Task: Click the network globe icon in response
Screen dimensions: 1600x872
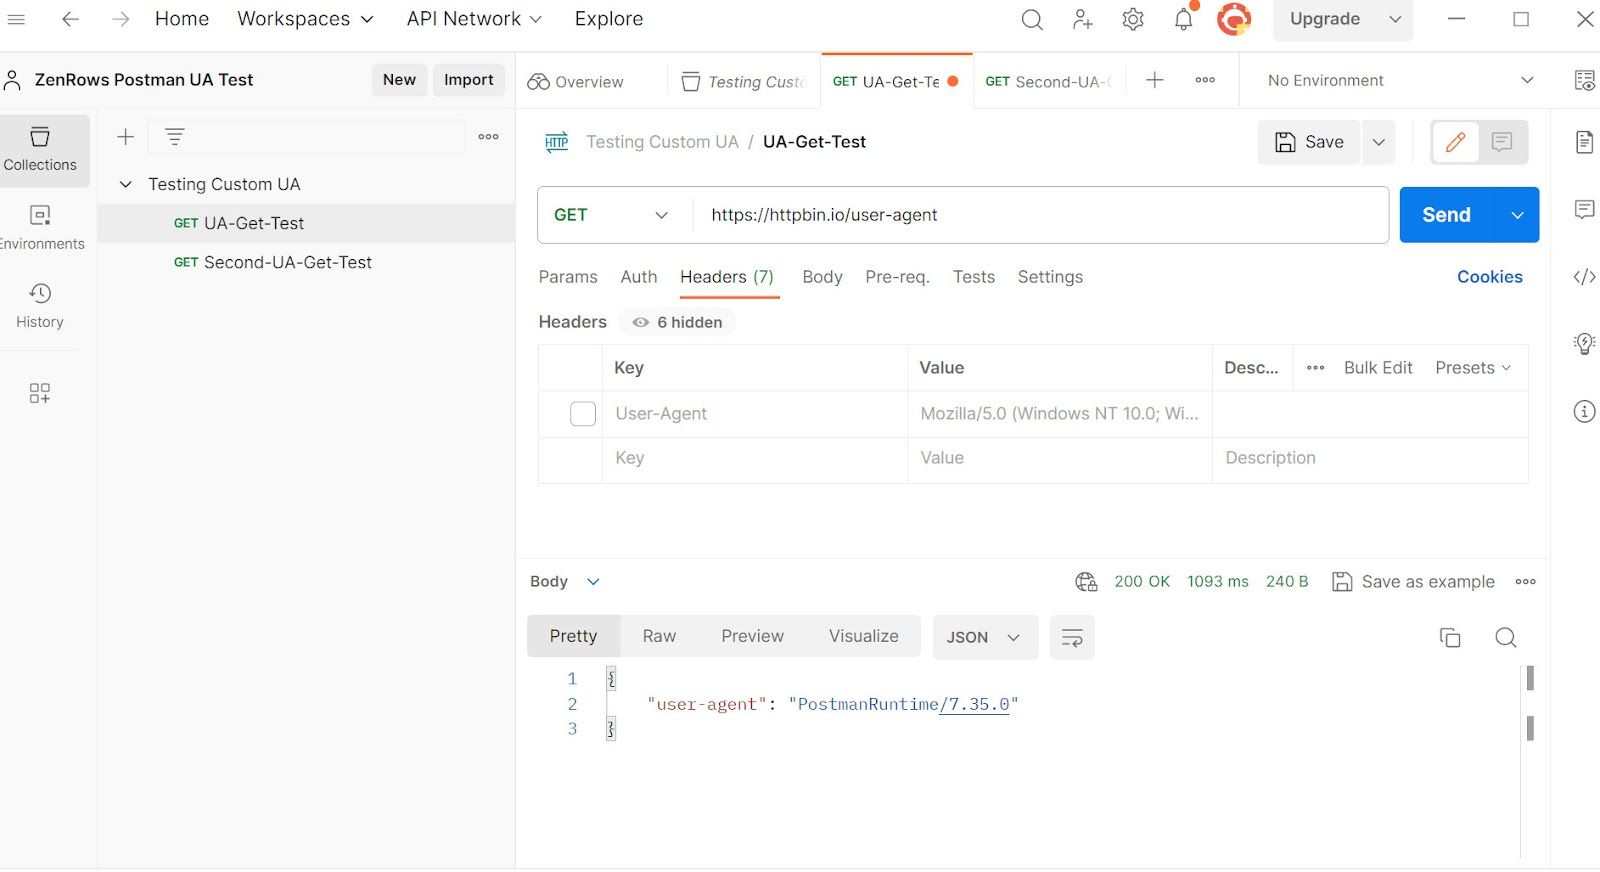Action: tap(1086, 582)
